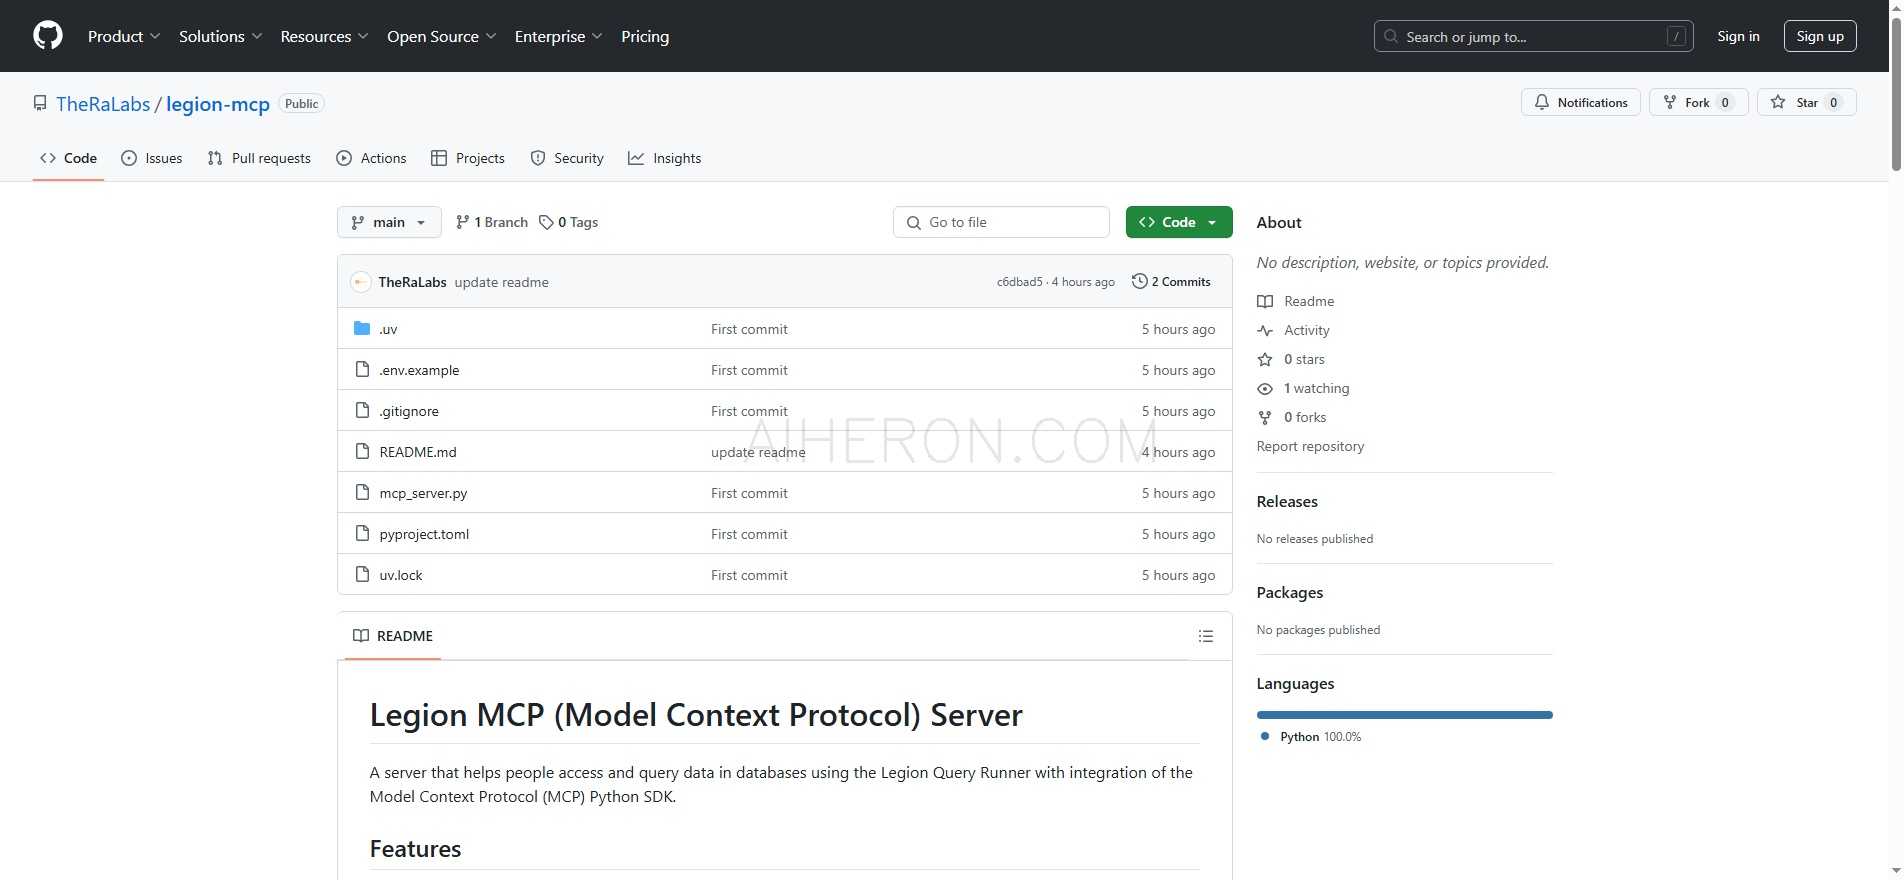Focus the Search or jump to field
This screenshot has width=1904, height=880.
(1534, 36)
